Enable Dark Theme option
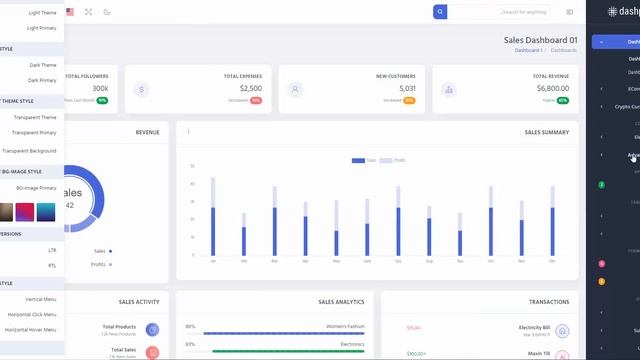Screen dimensions: 640x360 [x=43, y=65]
